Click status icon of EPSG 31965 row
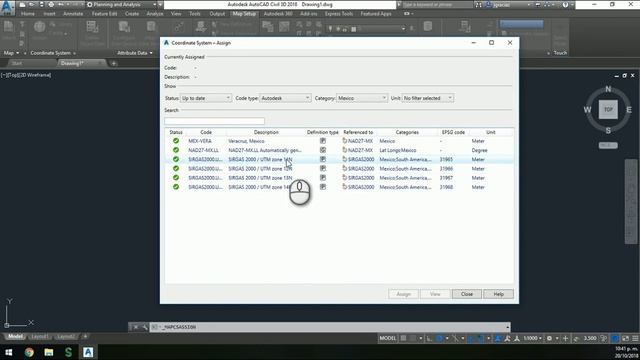Image resolution: width=640 pixels, height=360 pixels. [176, 159]
